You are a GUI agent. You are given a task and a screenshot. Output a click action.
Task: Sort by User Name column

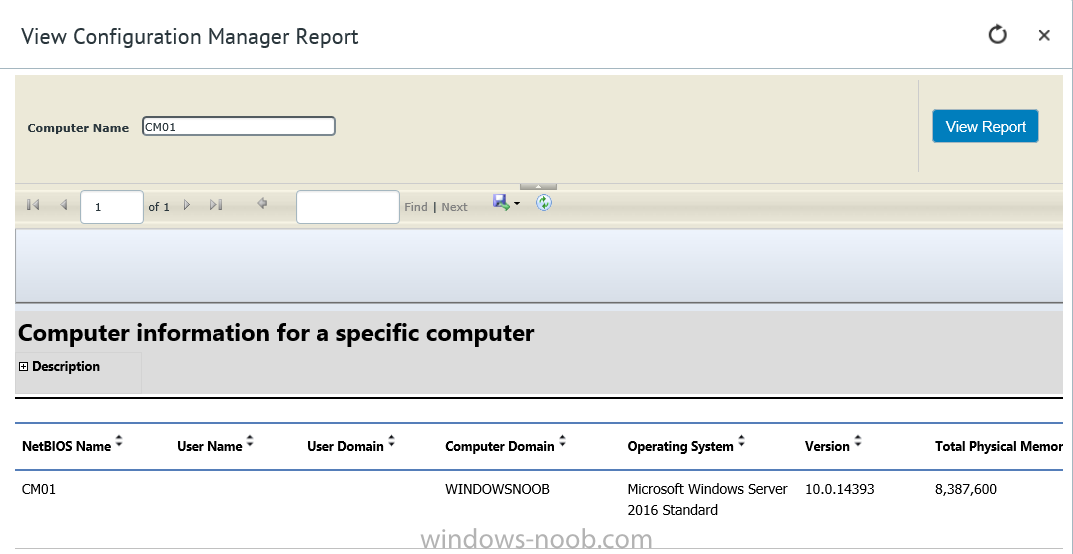250,442
